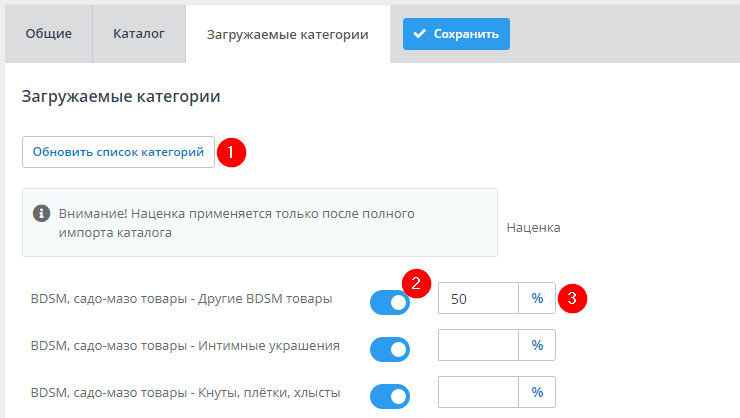Disable Кнуты, плётки, хлысты category
The width and height of the screenshot is (740, 418).
[x=389, y=396]
